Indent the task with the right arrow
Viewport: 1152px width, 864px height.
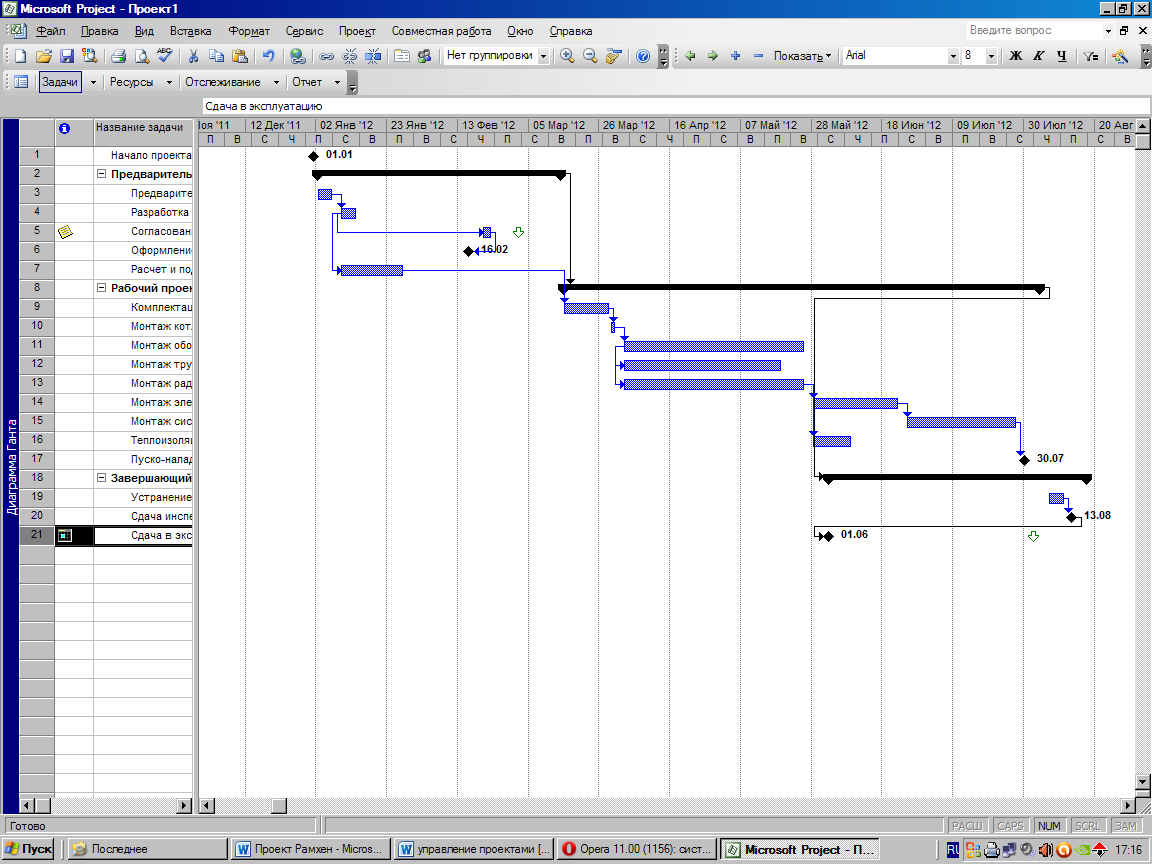click(713, 56)
